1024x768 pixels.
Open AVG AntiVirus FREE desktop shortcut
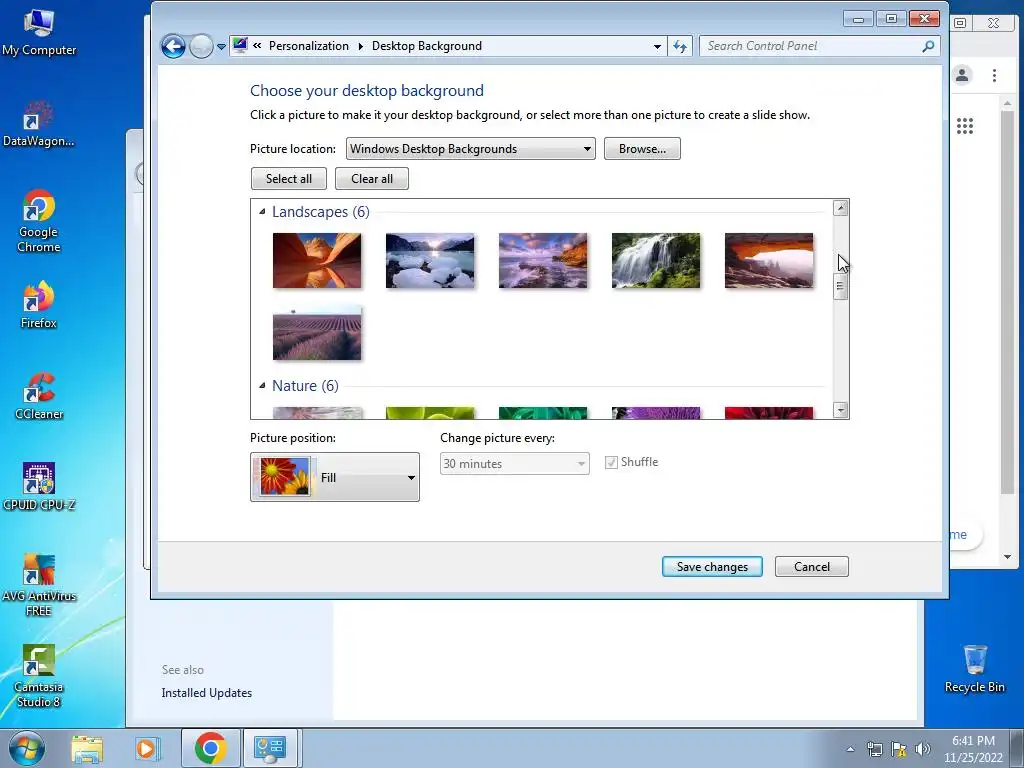point(39,585)
